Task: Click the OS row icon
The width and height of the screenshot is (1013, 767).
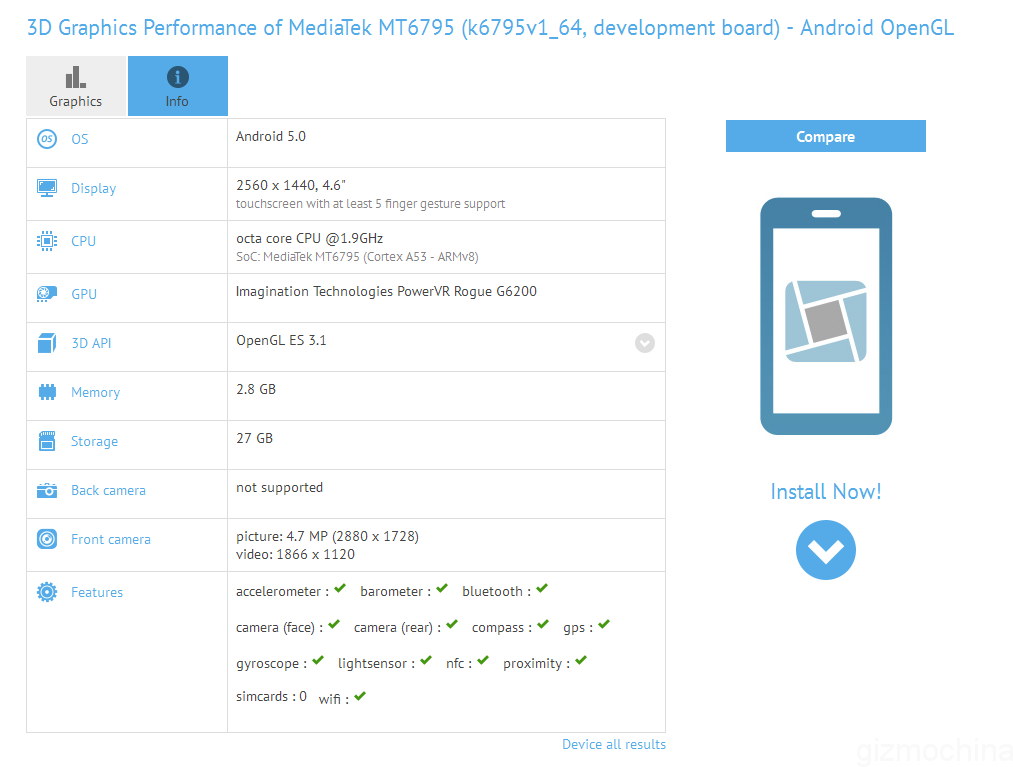Action: pos(46,139)
